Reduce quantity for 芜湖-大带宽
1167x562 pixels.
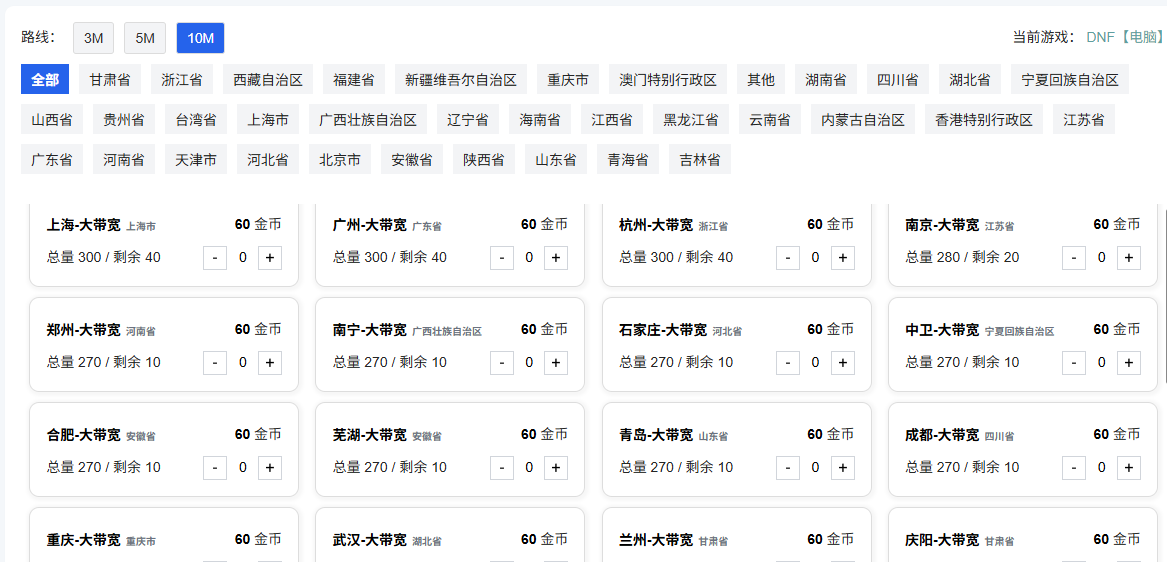point(502,468)
